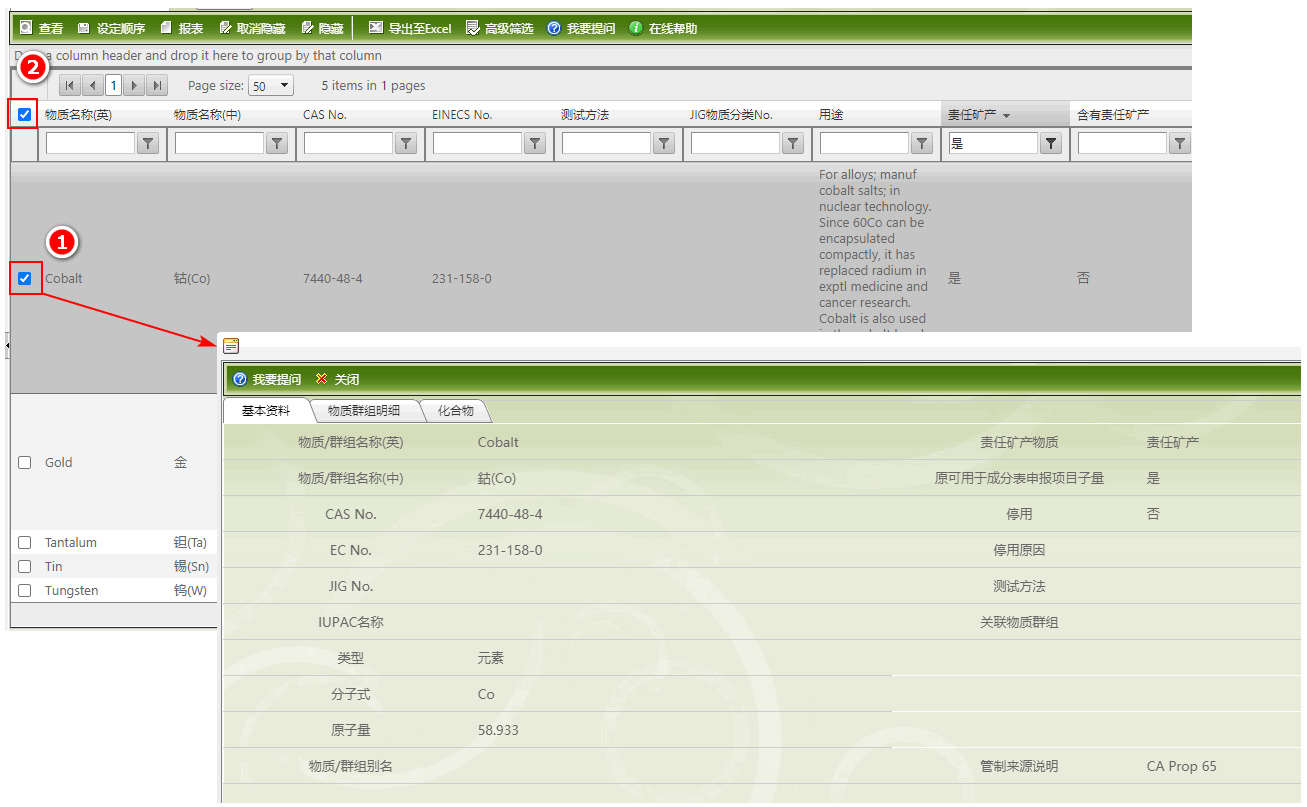
Task: Sort by 含有责任矿产 column header
Action: point(1113,115)
